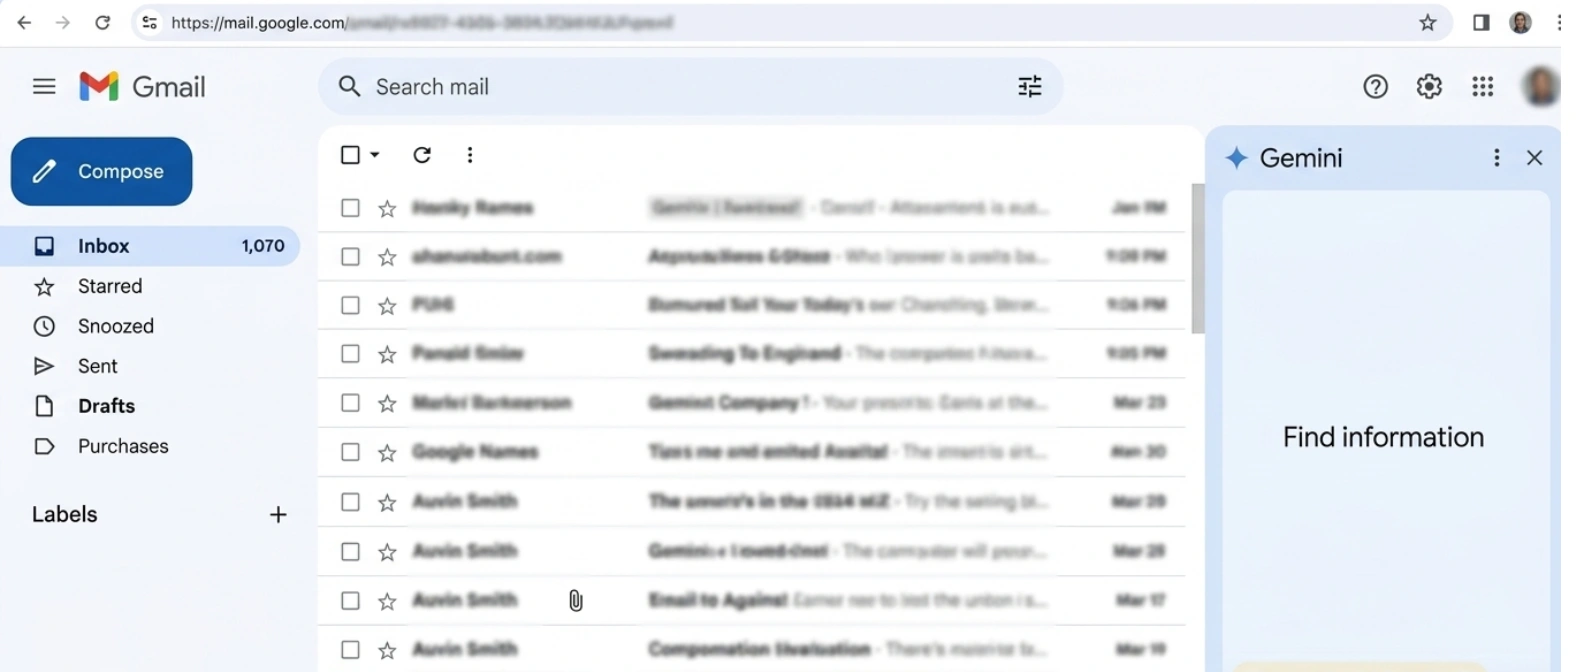Reload the browser page
Screen dimensions: 1584x672
(102, 23)
